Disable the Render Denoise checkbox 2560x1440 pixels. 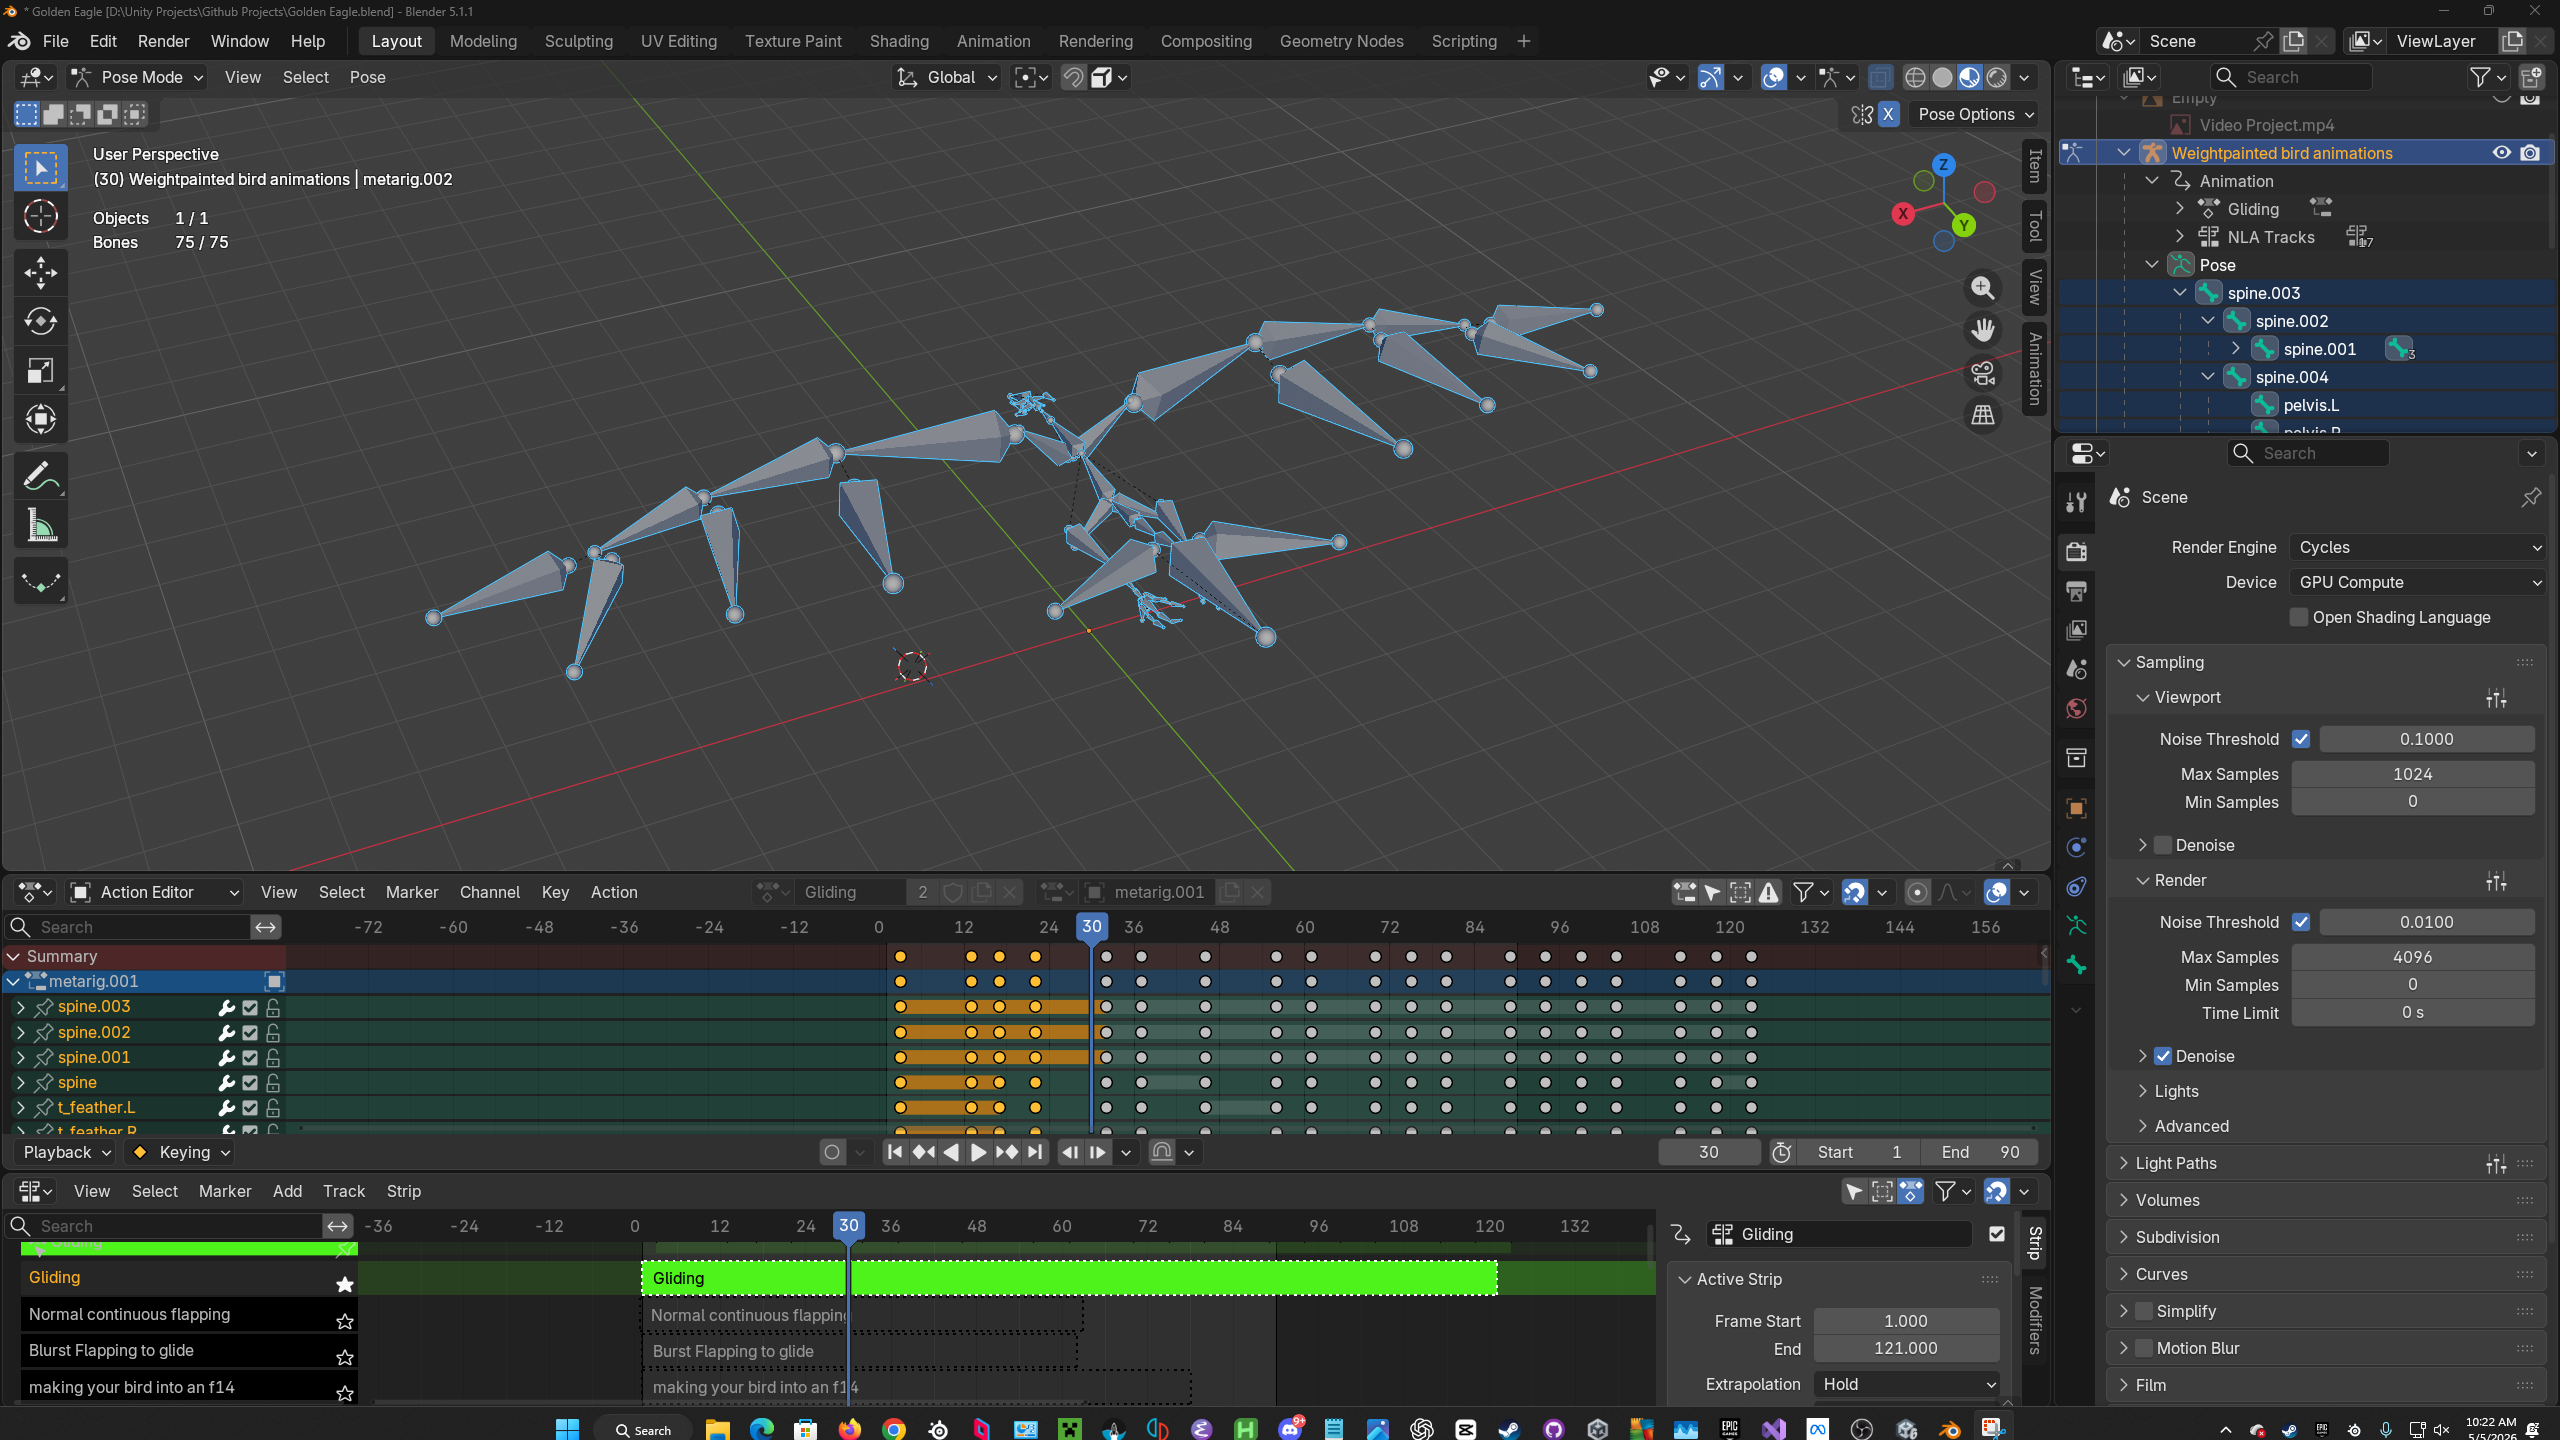(2163, 1056)
